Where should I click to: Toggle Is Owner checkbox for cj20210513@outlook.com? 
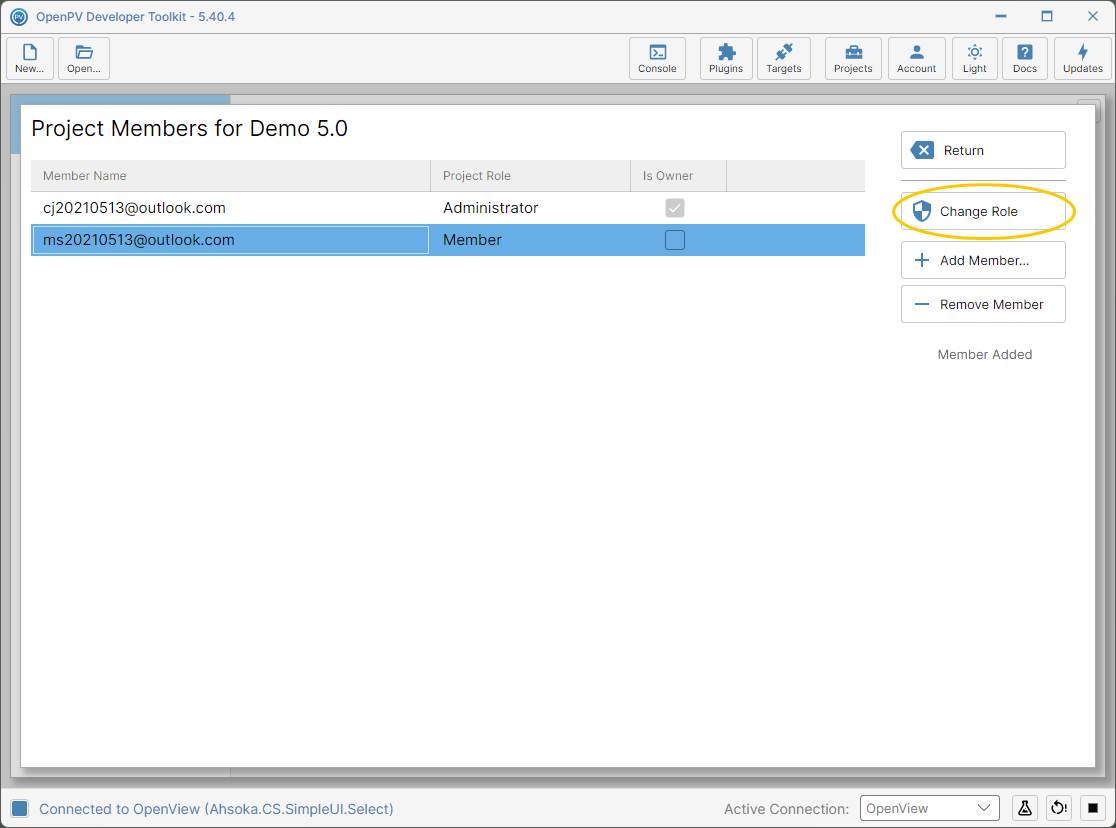(x=675, y=208)
